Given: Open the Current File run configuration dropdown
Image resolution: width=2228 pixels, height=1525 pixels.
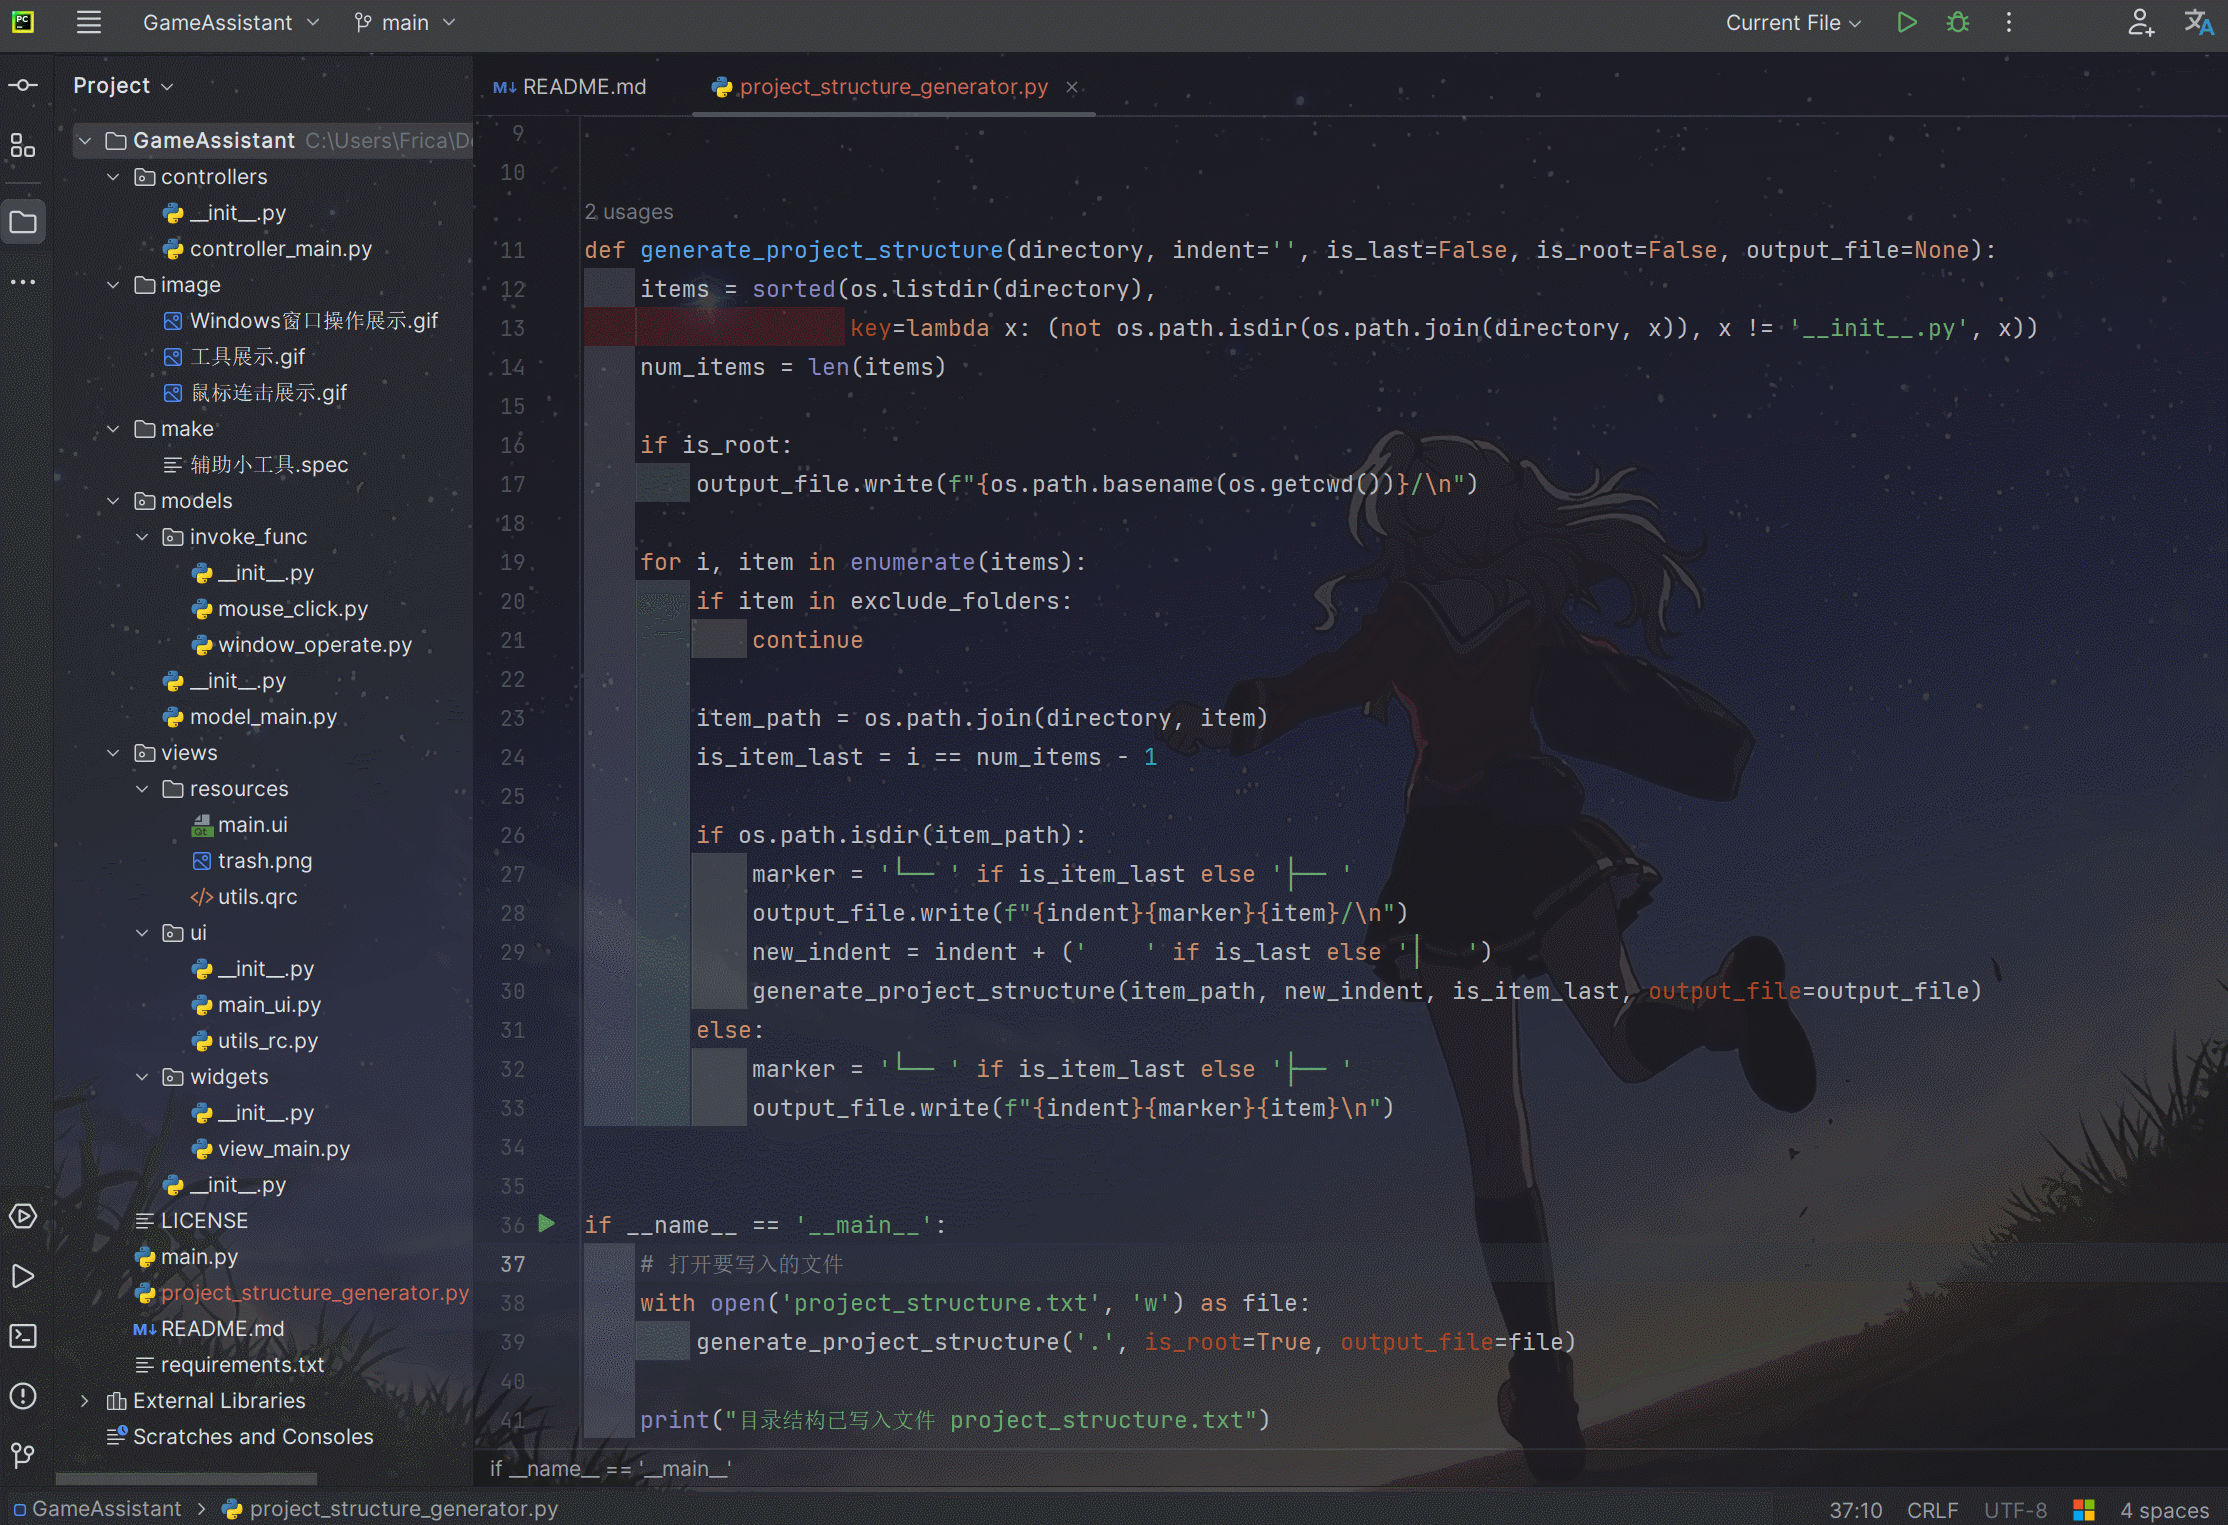Looking at the screenshot, I should pyautogui.click(x=1792, y=22).
